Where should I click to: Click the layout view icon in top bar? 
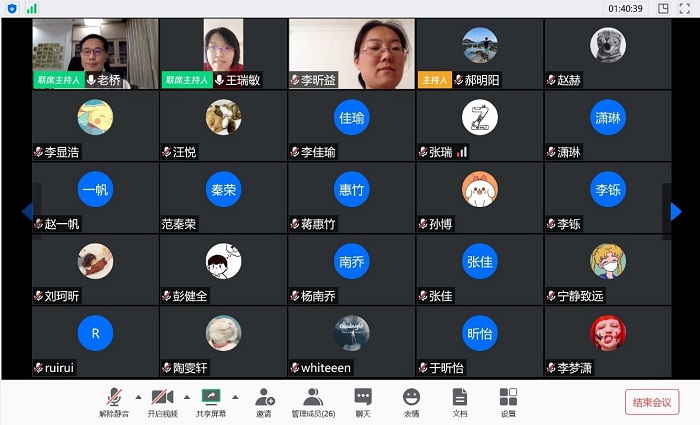click(x=663, y=8)
